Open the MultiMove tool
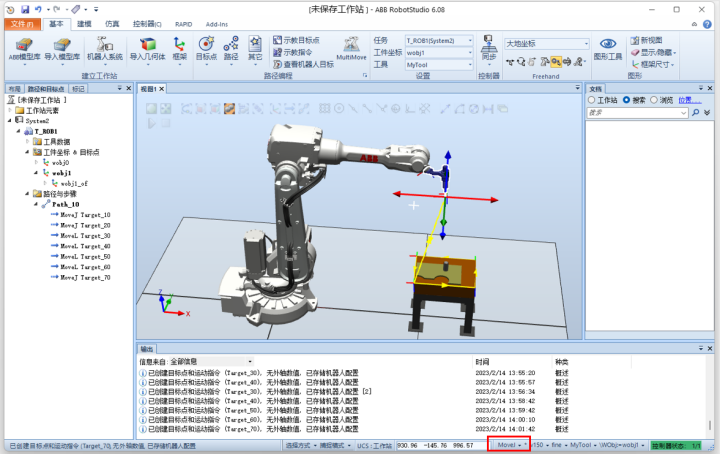This screenshot has height=454, width=721. tap(351, 49)
